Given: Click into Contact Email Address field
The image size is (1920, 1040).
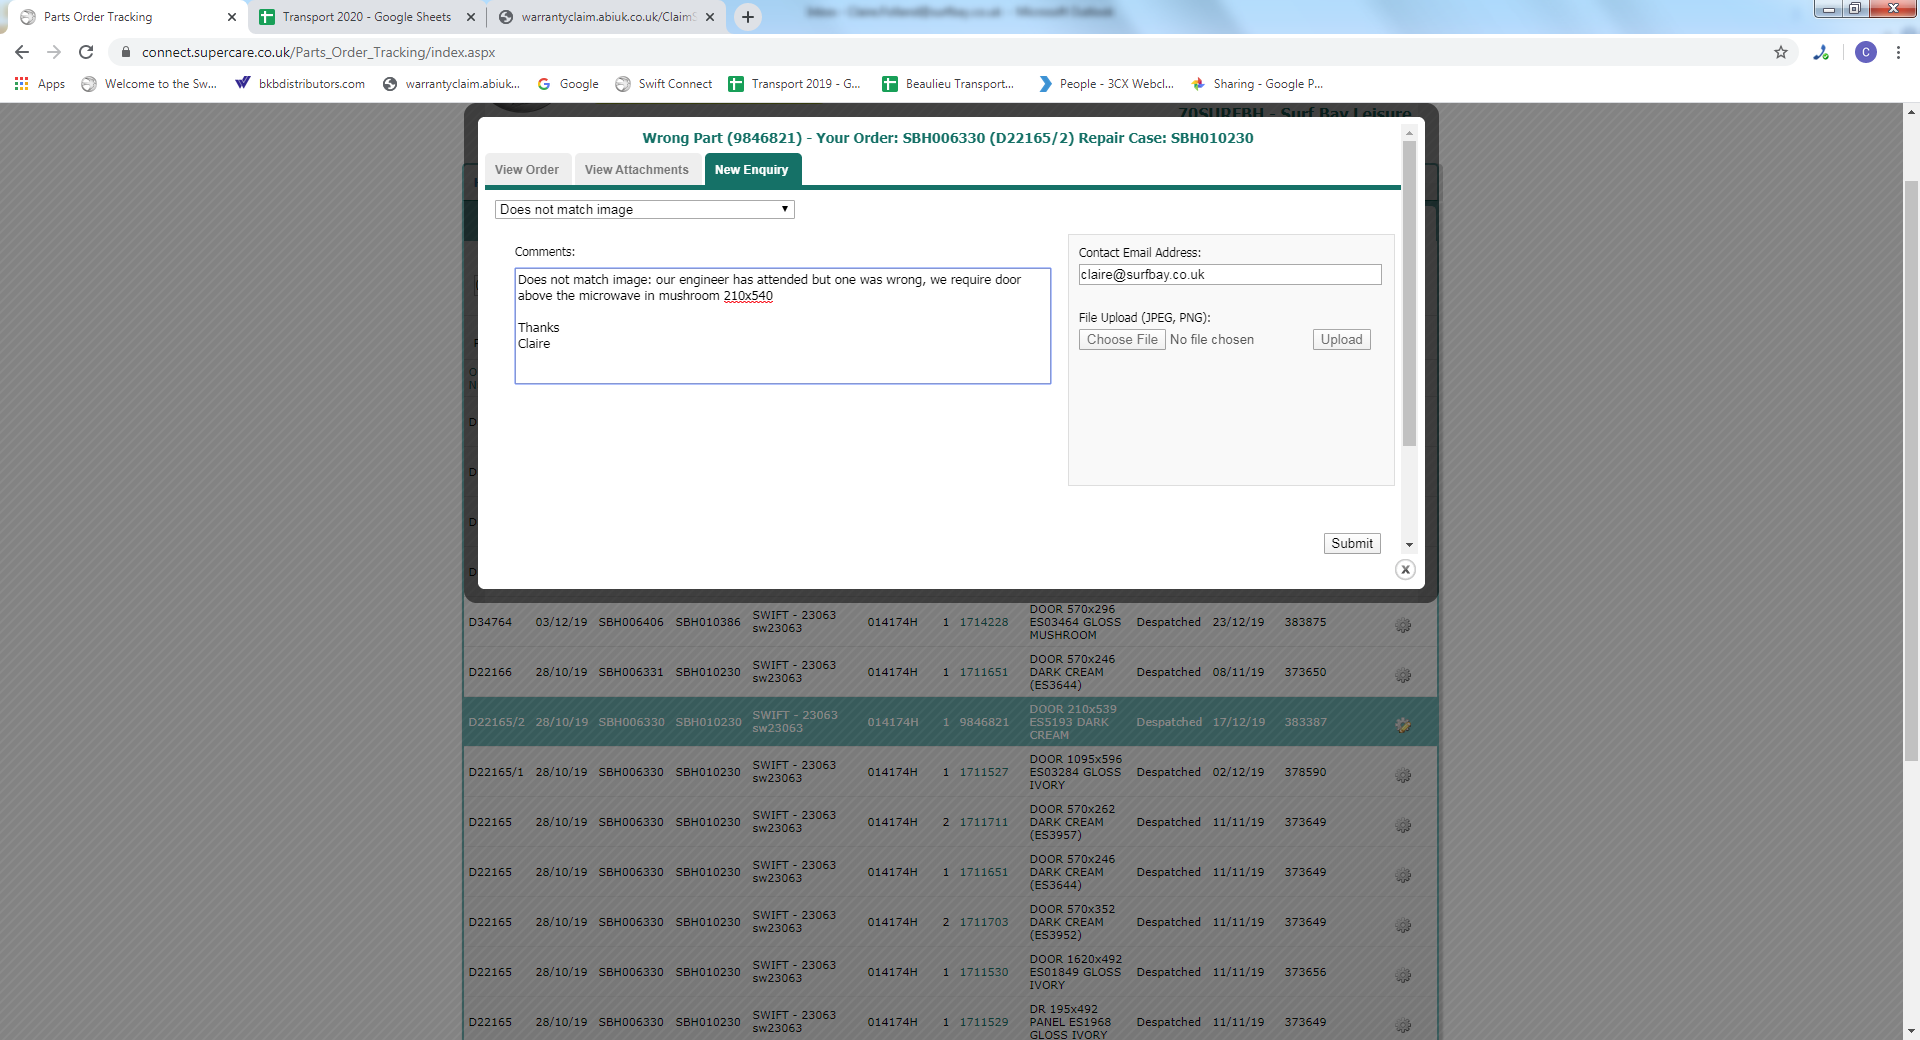Looking at the screenshot, I should tap(1229, 275).
